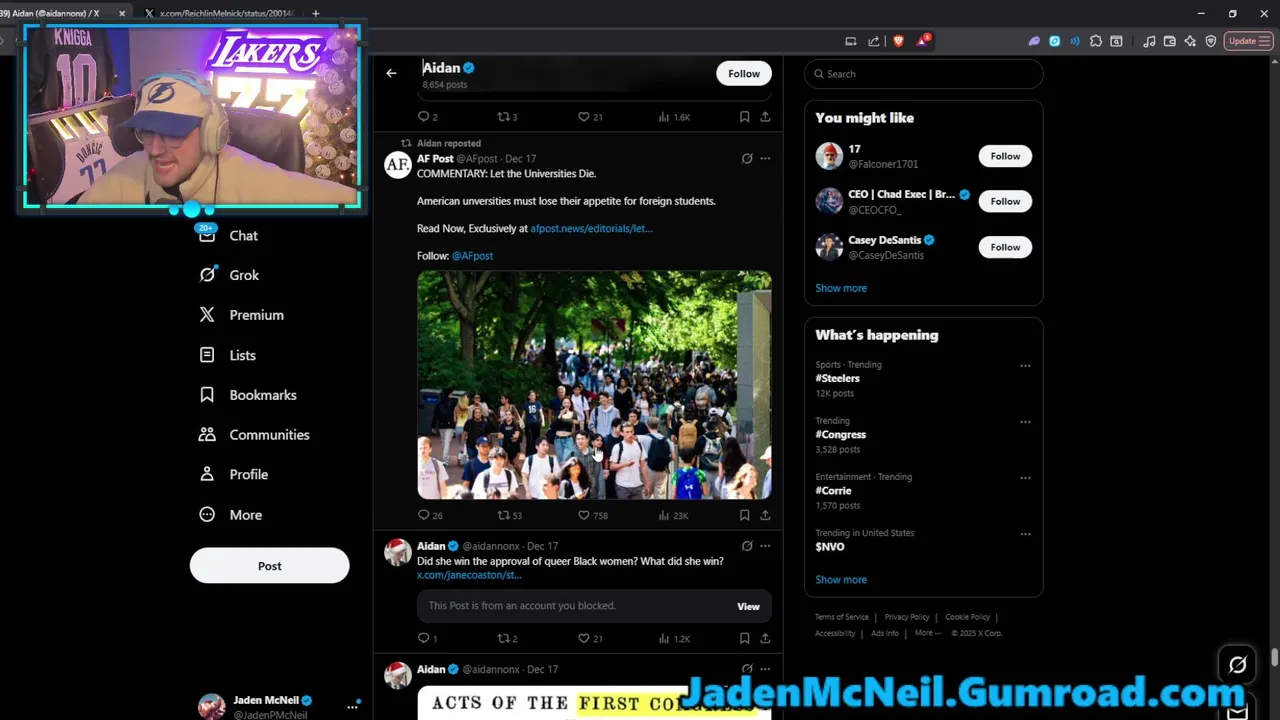
Task: Reply to the top post with 2 replies
Action: (427, 117)
